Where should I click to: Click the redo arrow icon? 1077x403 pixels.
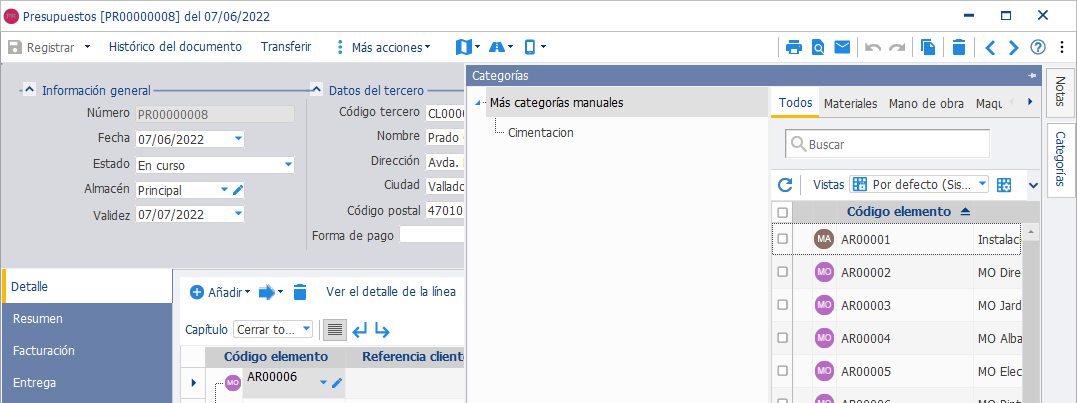896,47
